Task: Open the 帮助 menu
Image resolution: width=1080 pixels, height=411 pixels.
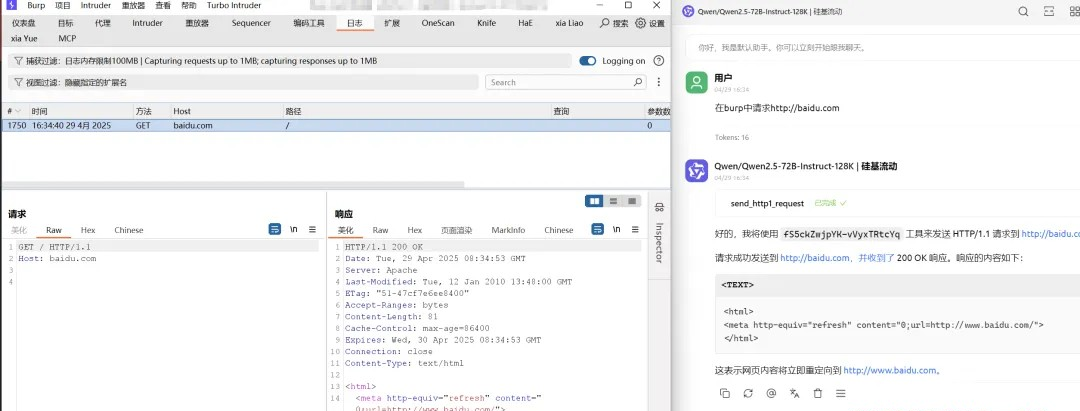Action: [x=188, y=6]
